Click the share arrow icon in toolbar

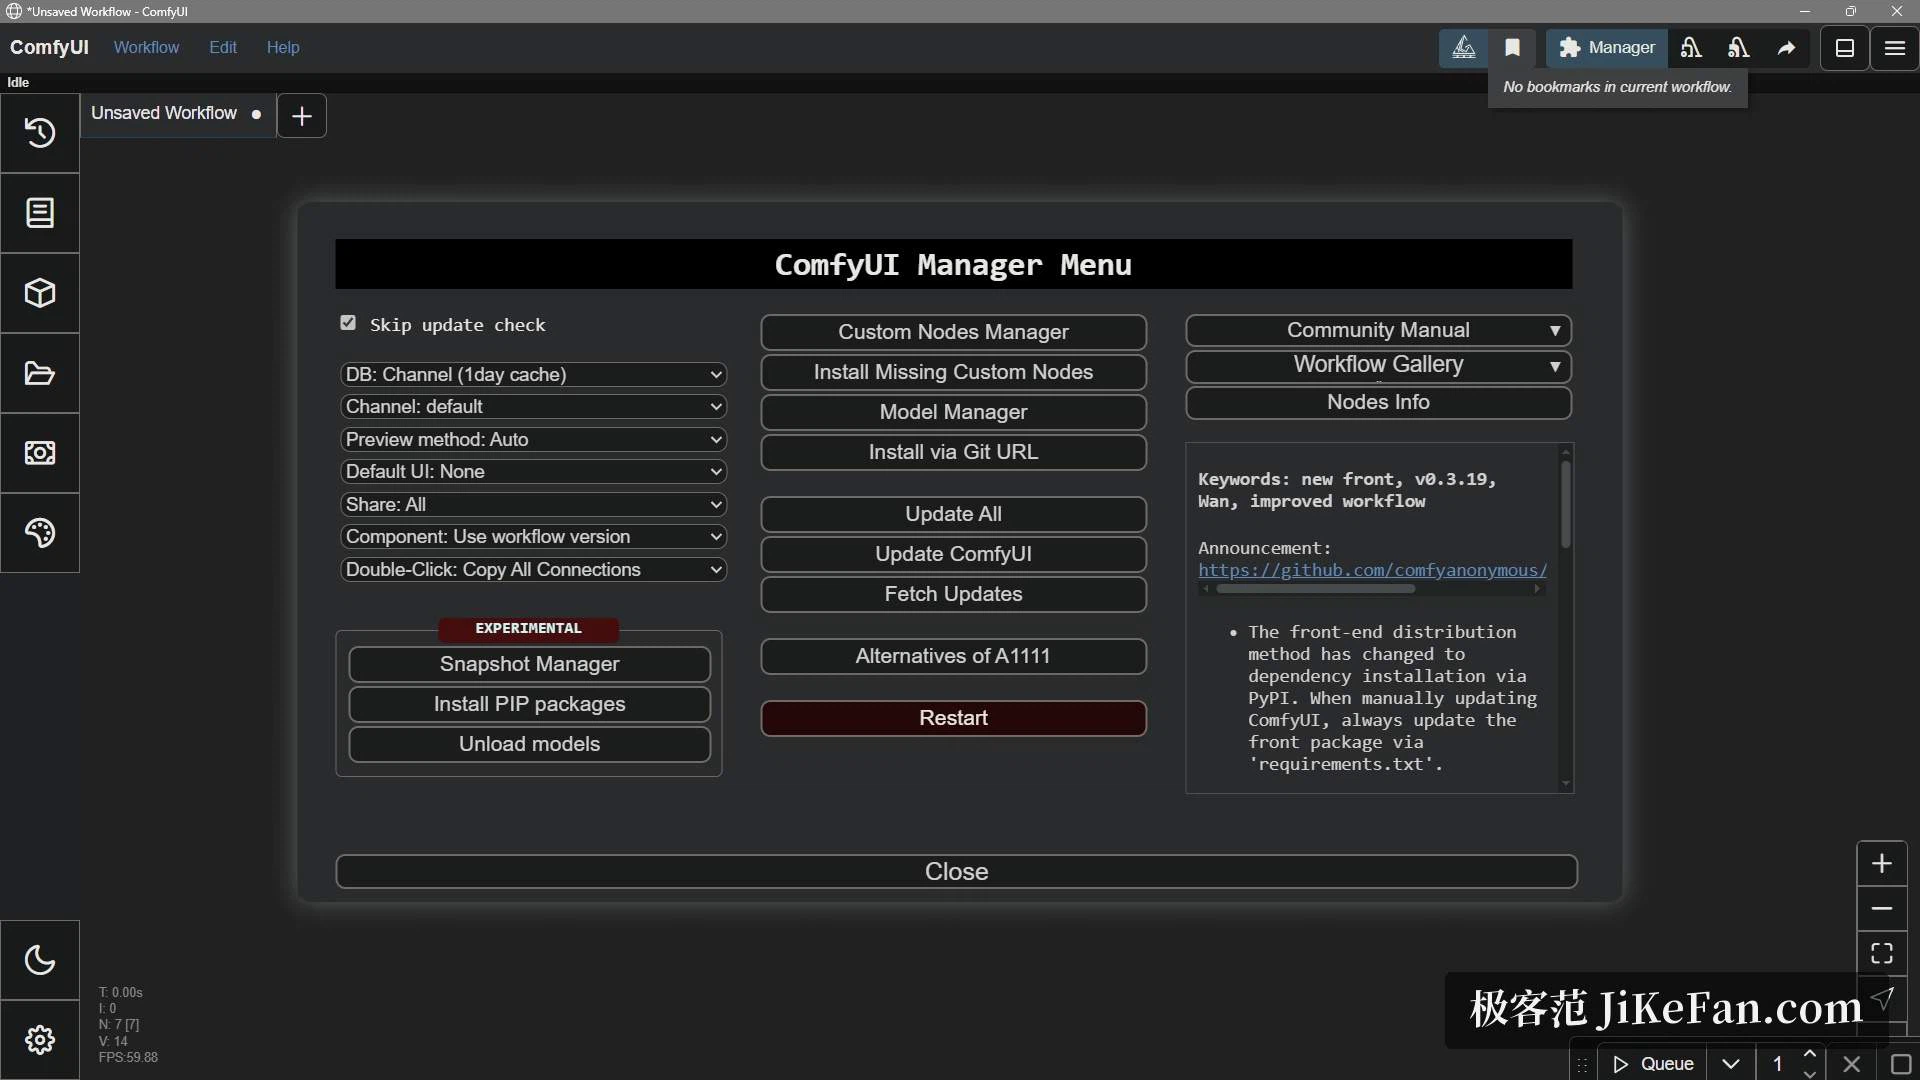point(1786,47)
